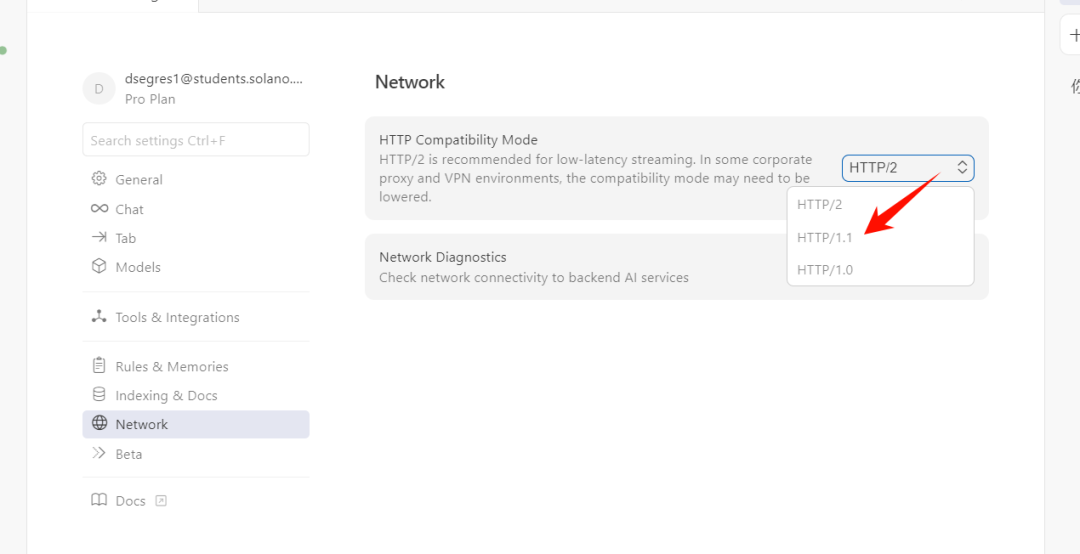Click the plus icon at top right
1080x554 pixels.
tap(1074, 34)
